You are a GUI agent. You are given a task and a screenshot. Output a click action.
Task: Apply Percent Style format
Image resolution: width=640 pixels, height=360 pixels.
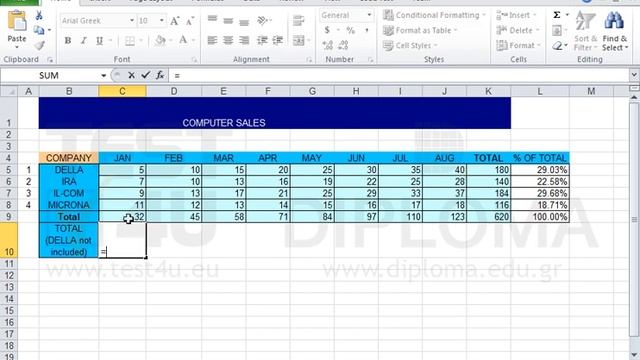point(351,30)
